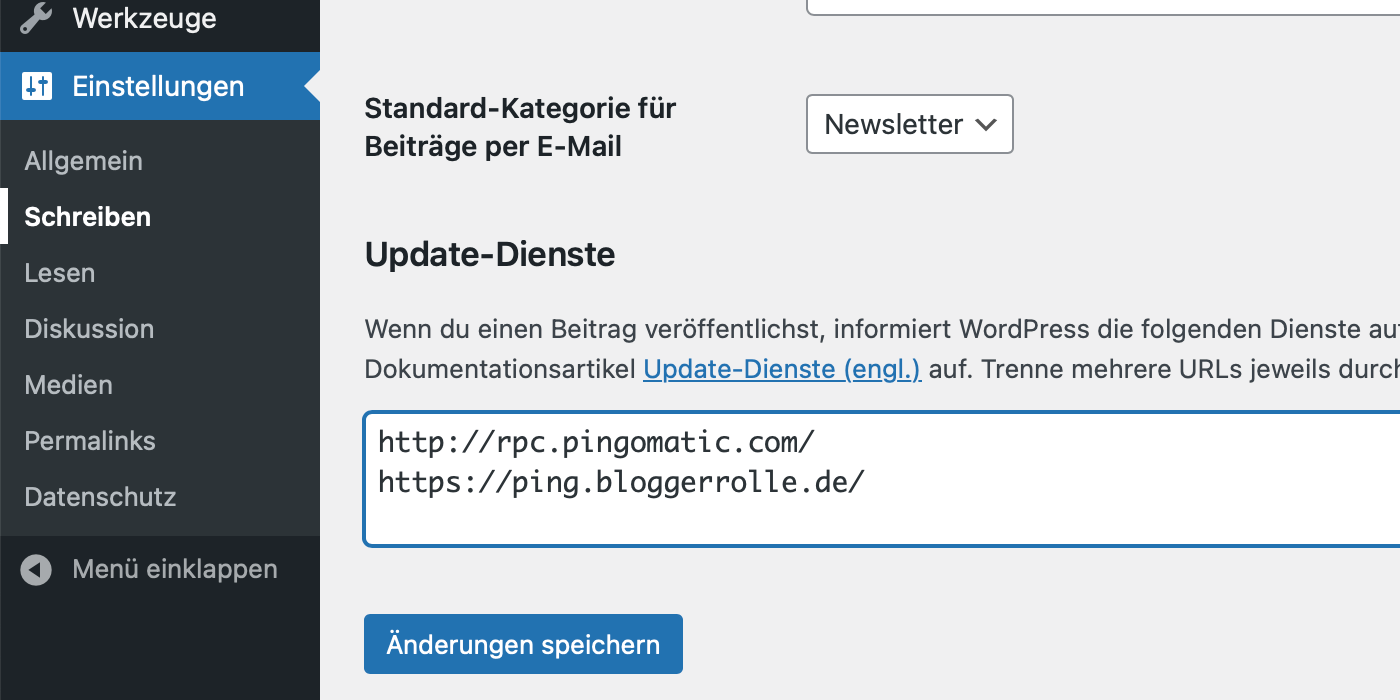The width and height of the screenshot is (1400, 700).
Task: Collapse the menu via Menü einklappen
Action: (x=160, y=570)
